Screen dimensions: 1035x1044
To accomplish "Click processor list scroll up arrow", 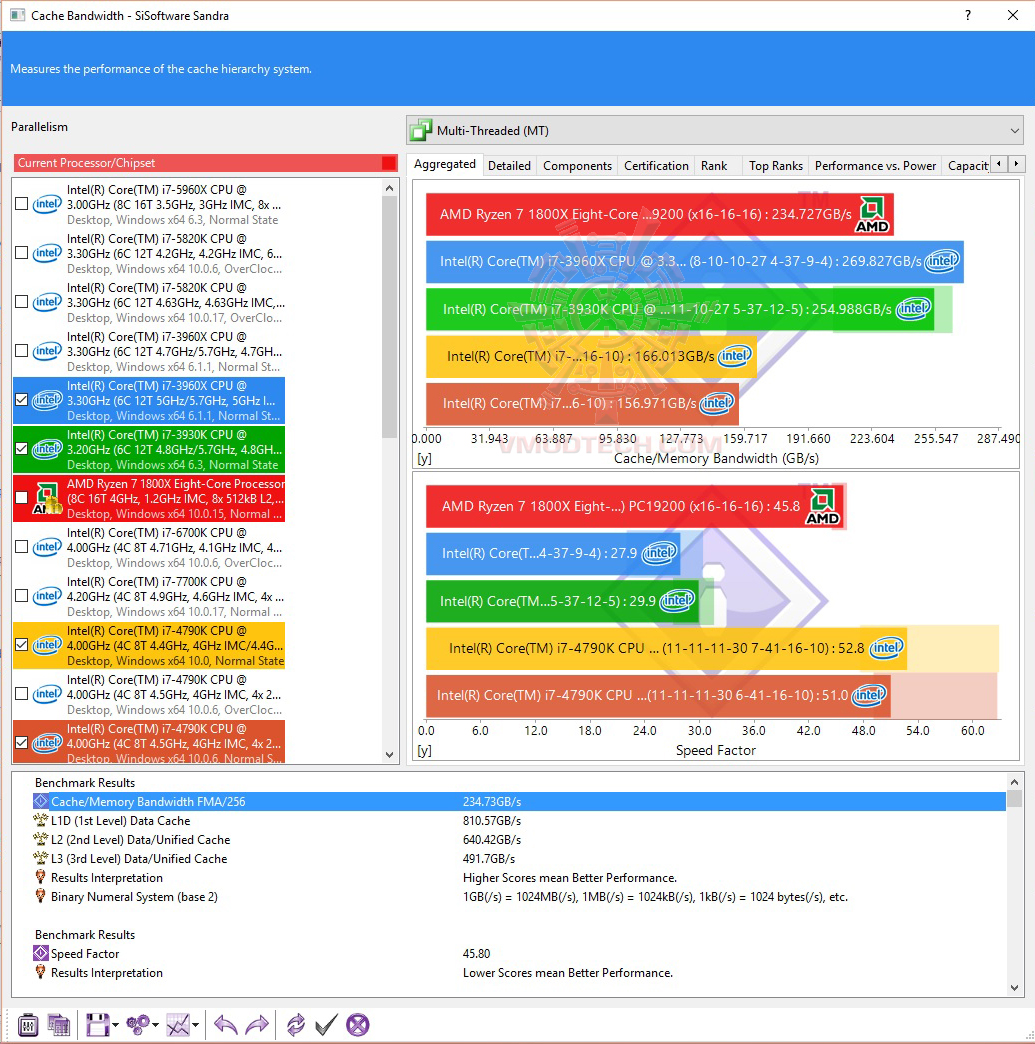I will coord(390,188).
